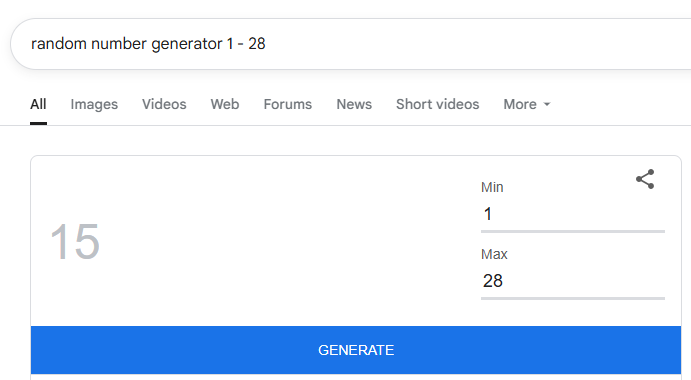Click the blue GENERATE button
Viewport: 691px width, 380px height.
(356, 350)
